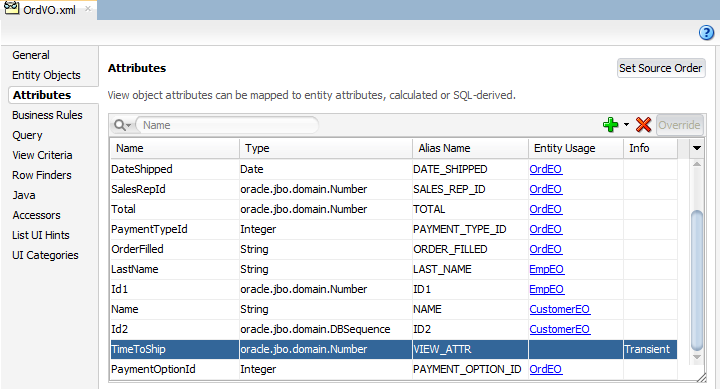Open CustomerEO link in Name row
Image resolution: width=720 pixels, height=389 pixels.
[559, 309]
